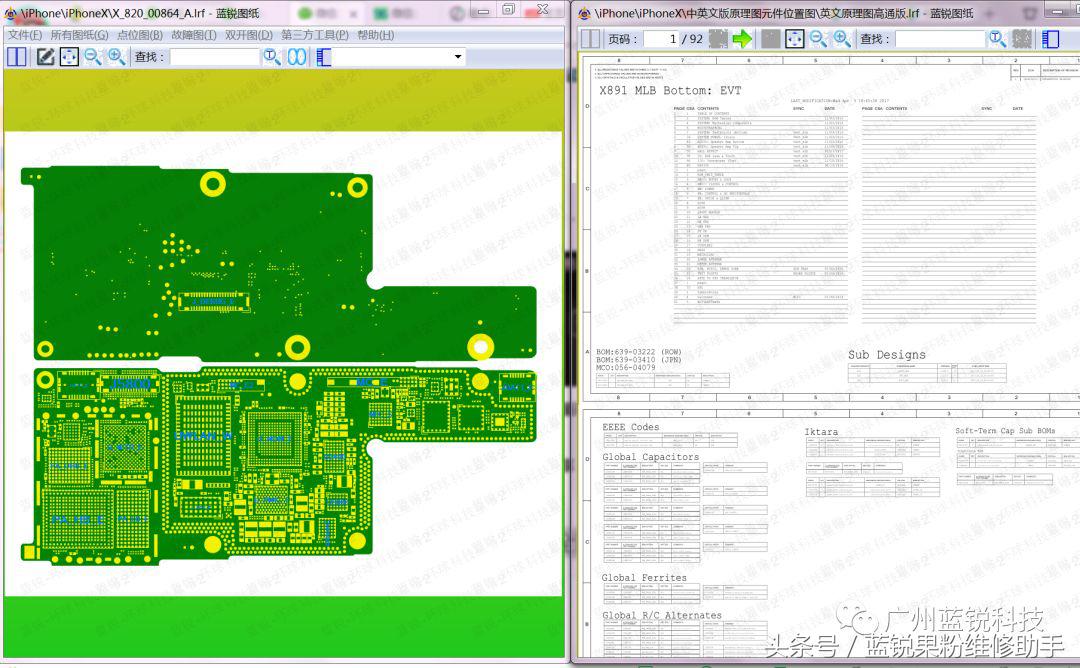Viewport: 1080px width, 668px height.
Task: Expand the dropdown list in left toolbar
Action: click(458, 57)
